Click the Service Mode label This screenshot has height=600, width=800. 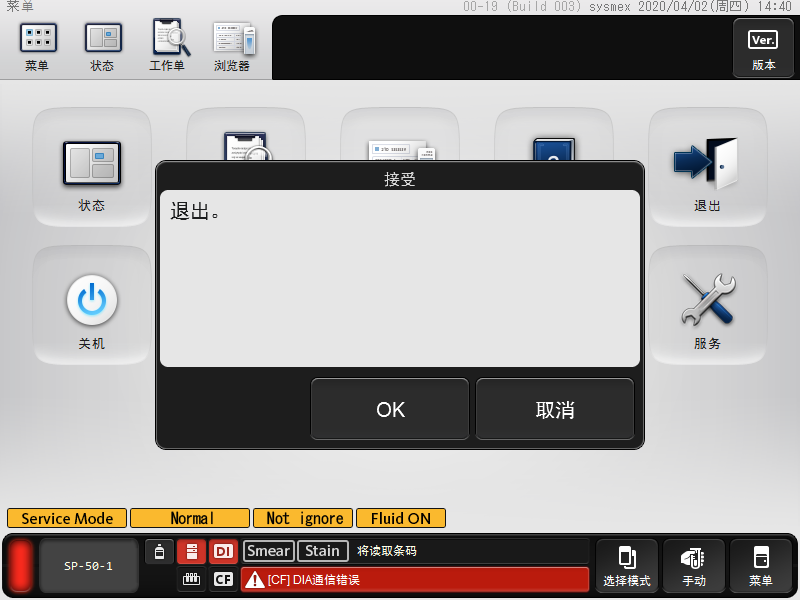click(67, 518)
